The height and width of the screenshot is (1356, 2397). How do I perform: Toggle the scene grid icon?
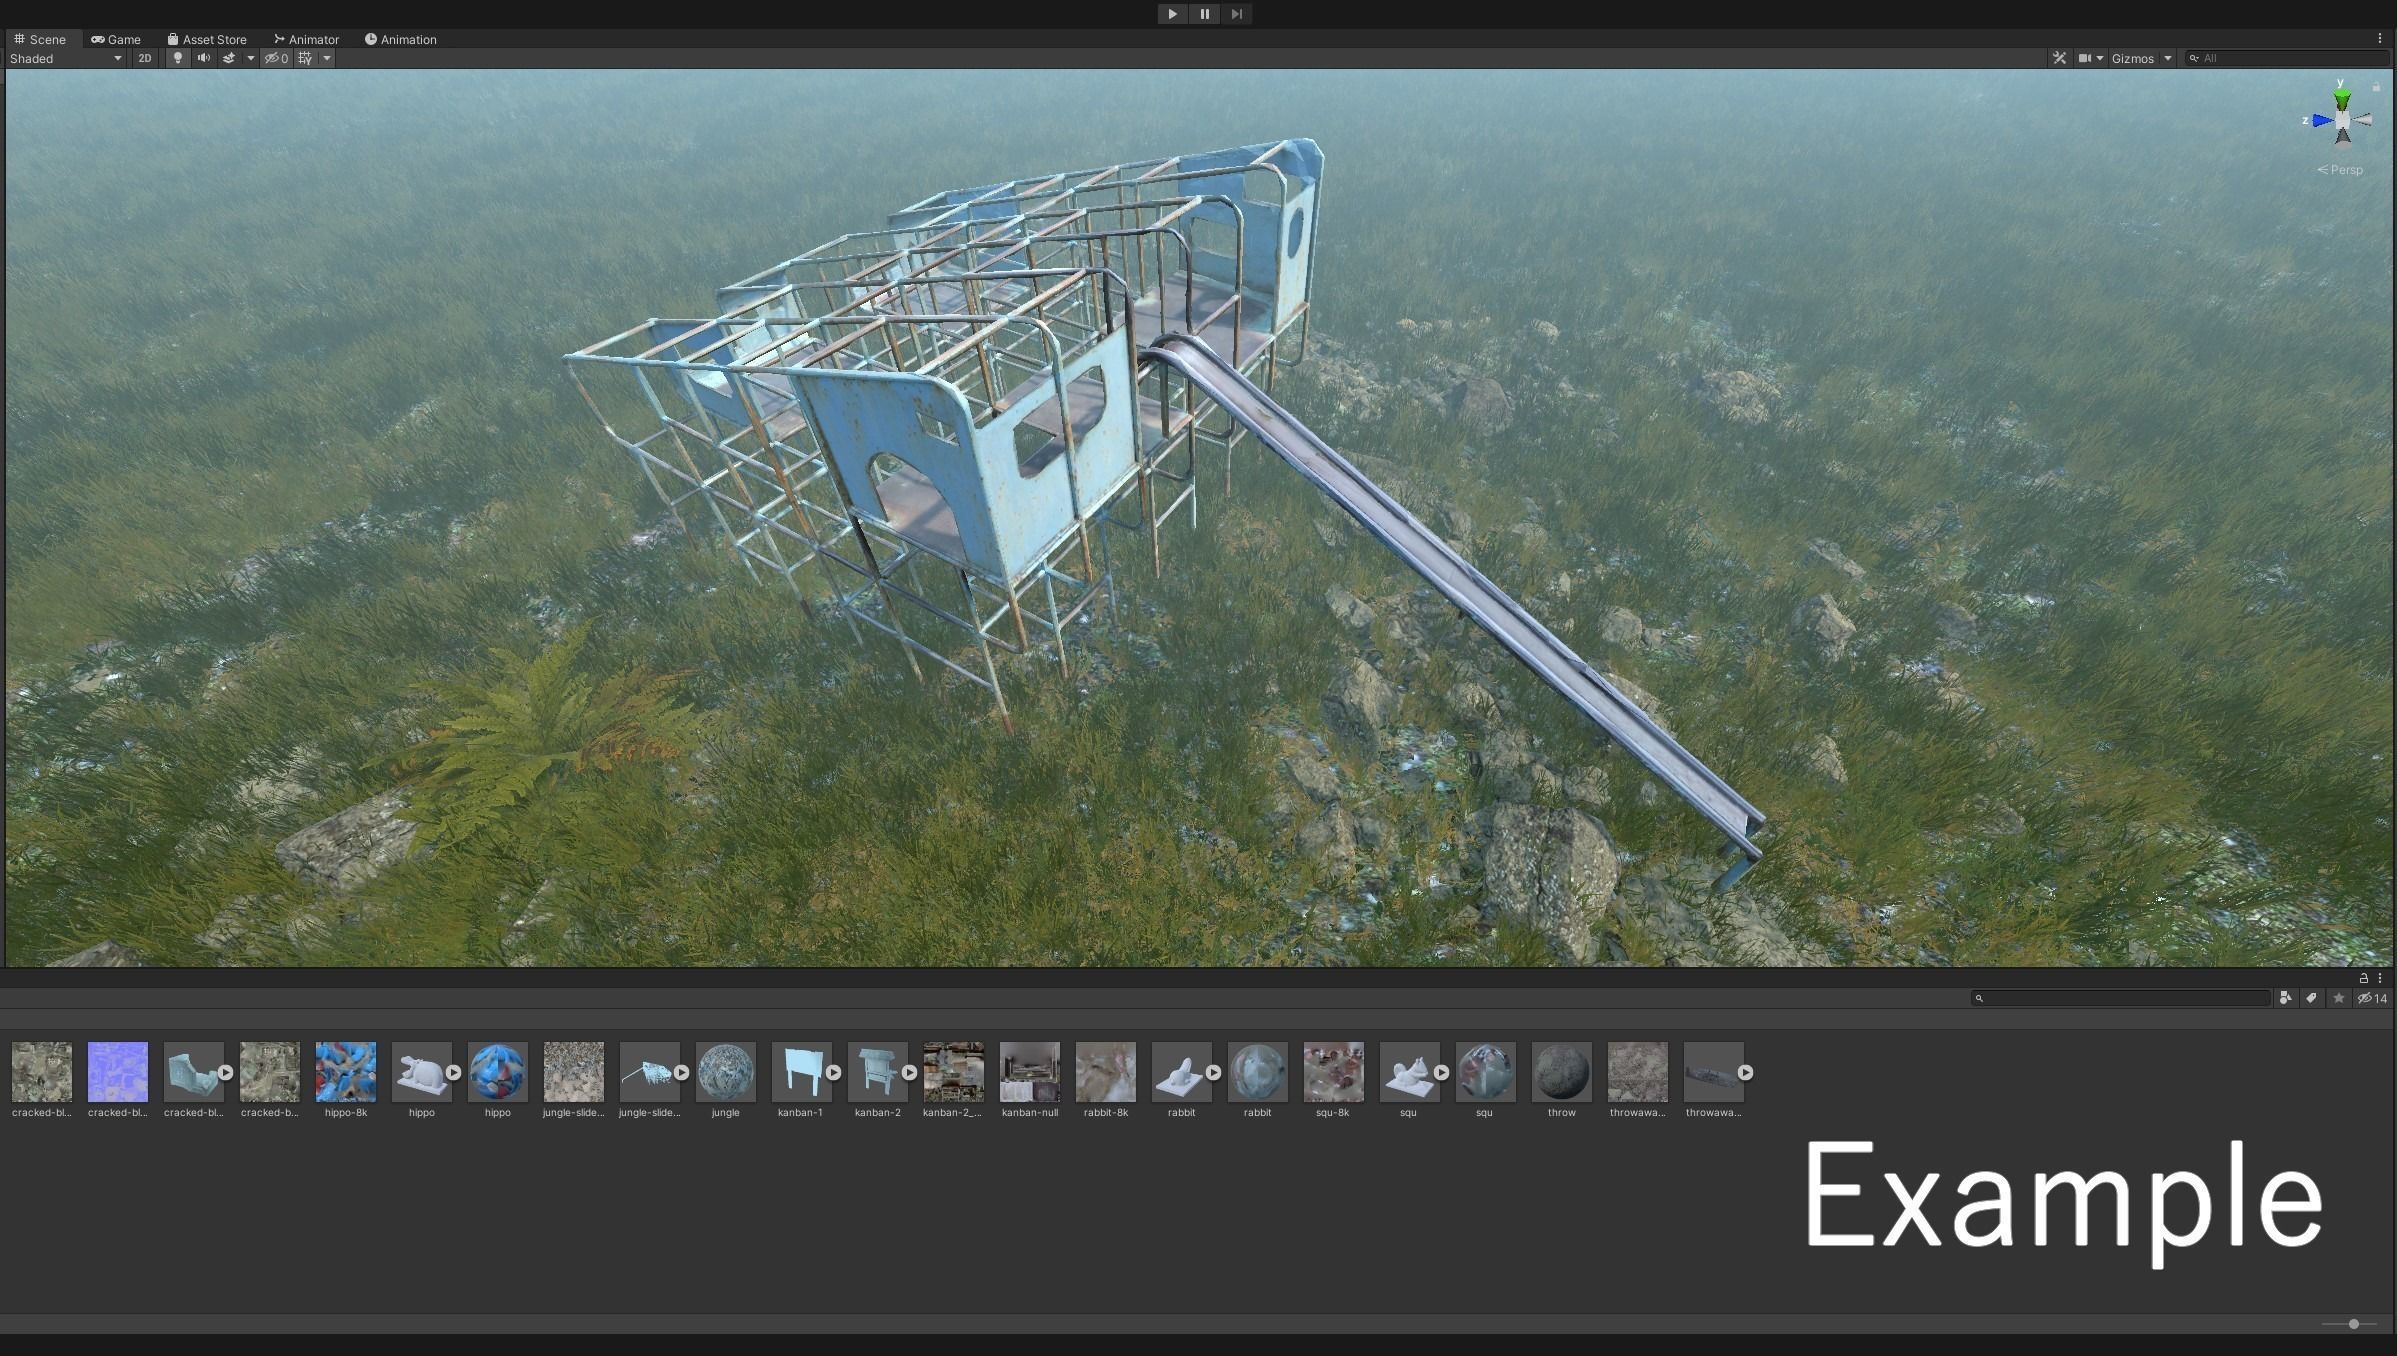pyautogui.click(x=305, y=58)
